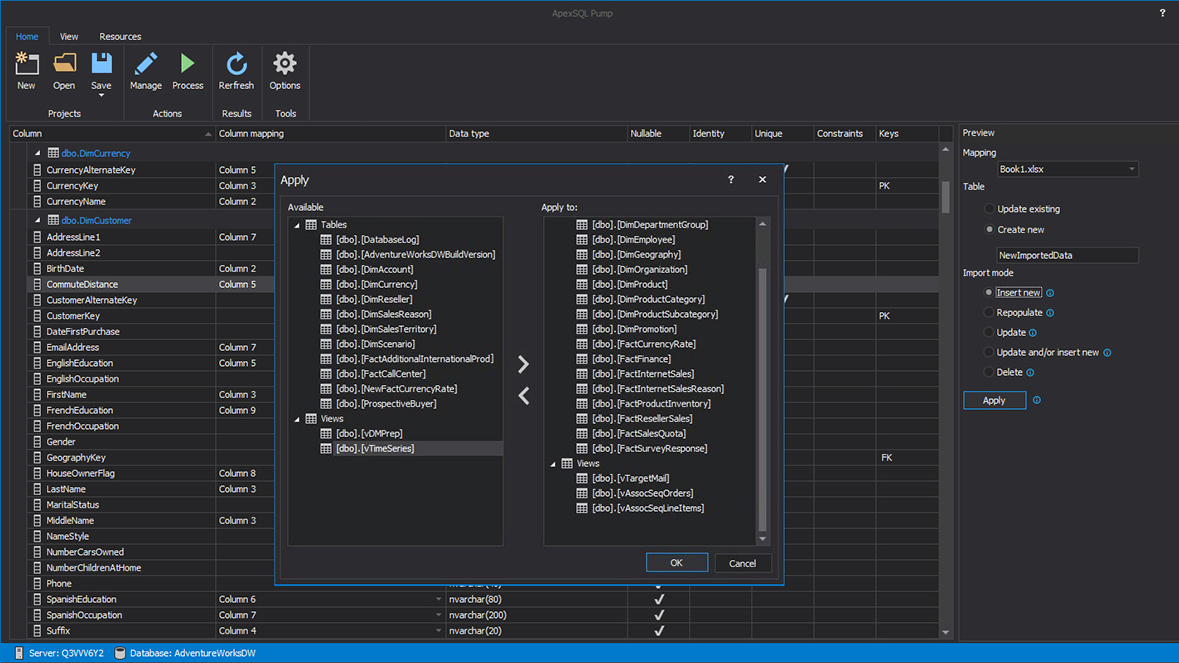Collapse the Views node in Available list
This screenshot has height=663, width=1179.
(x=296, y=418)
